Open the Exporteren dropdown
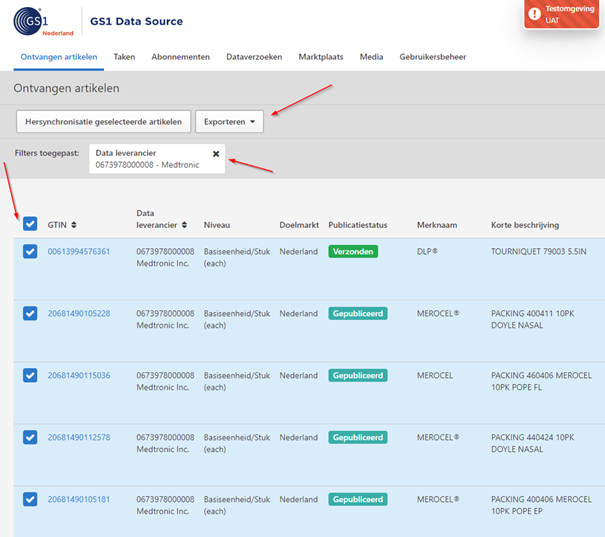Image resolution: width=605 pixels, height=537 pixels. [x=229, y=122]
